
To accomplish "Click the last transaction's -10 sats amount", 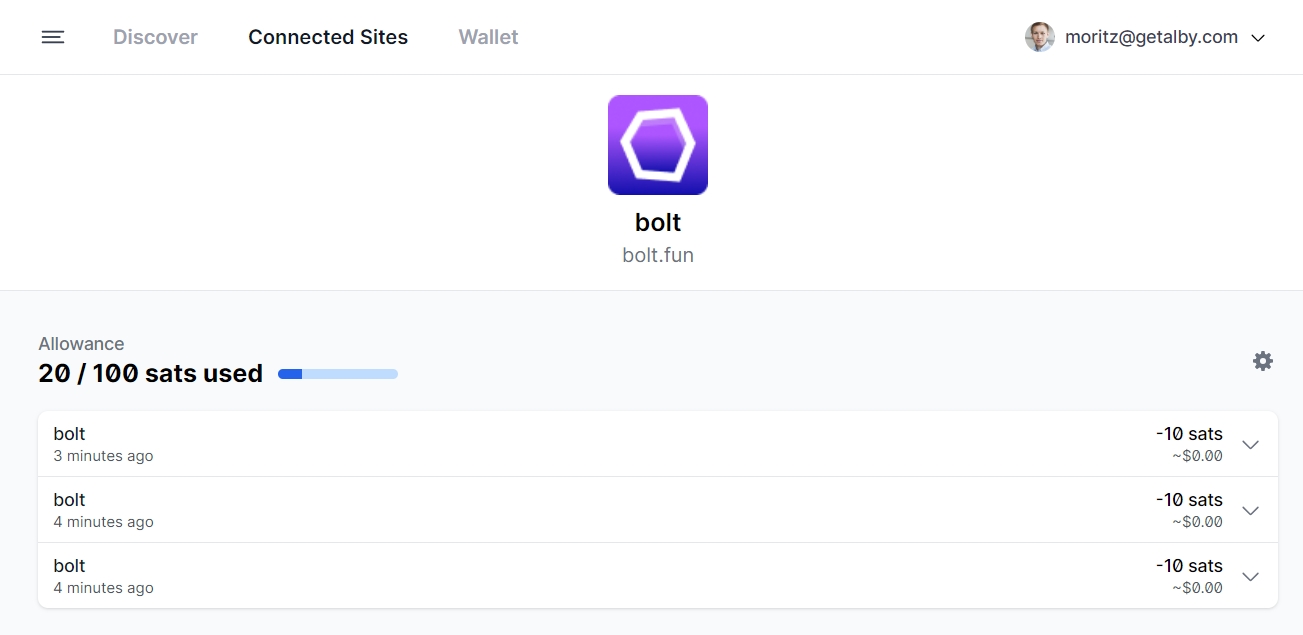I will 1189,566.
